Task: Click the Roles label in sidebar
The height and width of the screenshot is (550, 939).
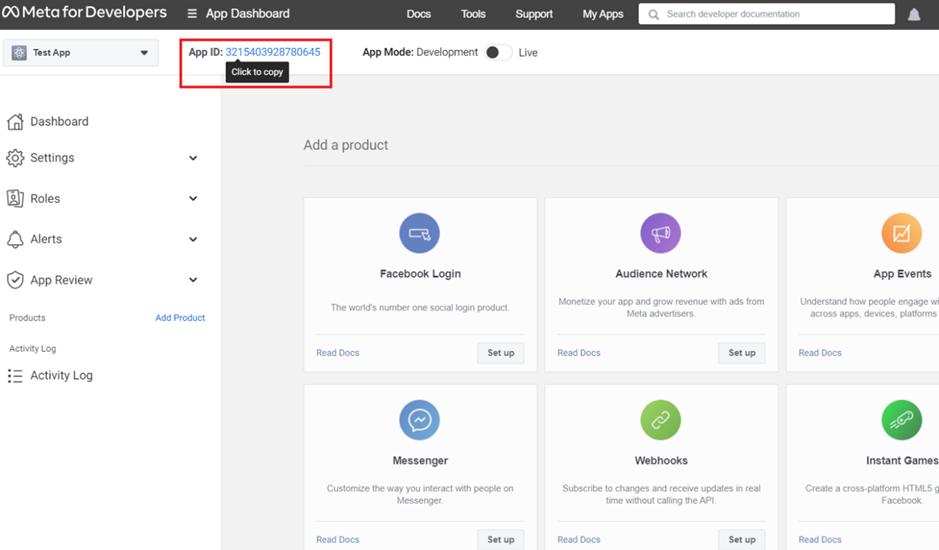Action: click(45, 198)
